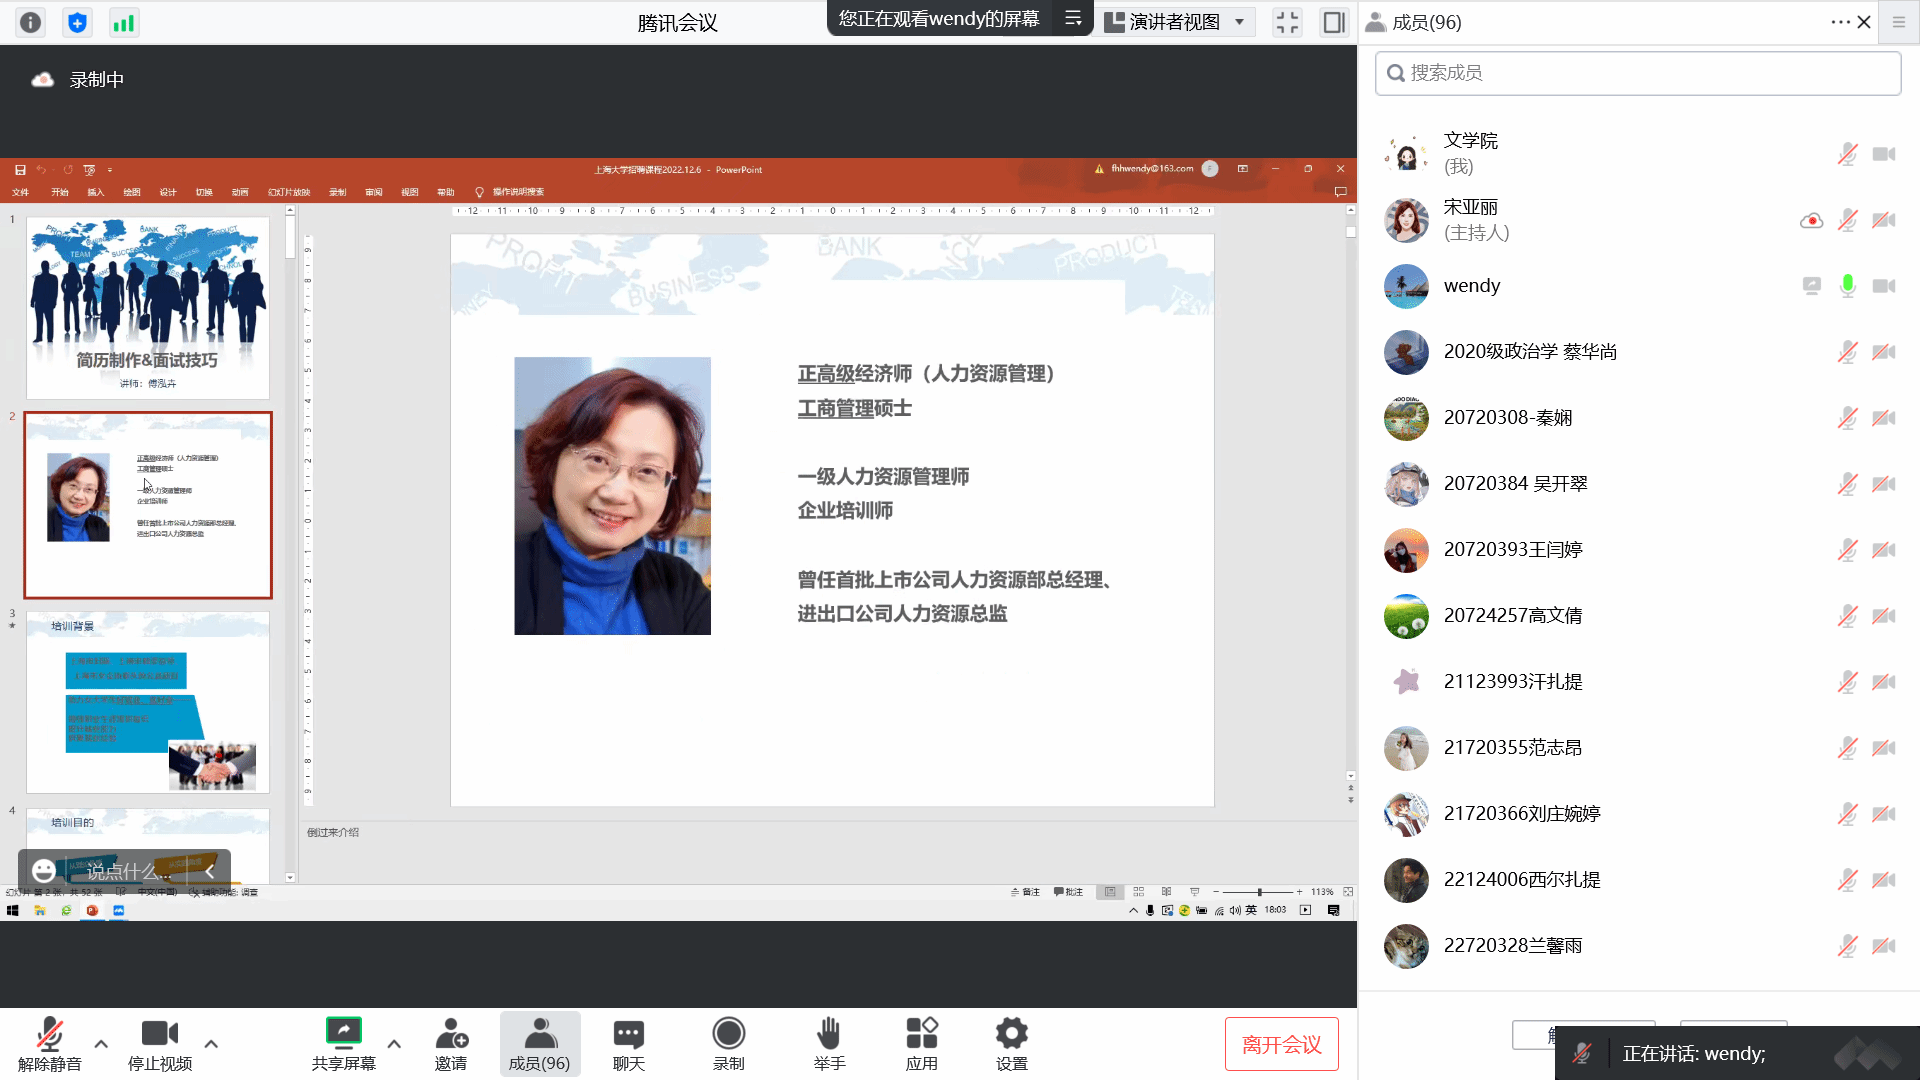Expand the audio options arrow beside 解除静音
The width and height of the screenshot is (1920, 1080).
pos(101,1043)
